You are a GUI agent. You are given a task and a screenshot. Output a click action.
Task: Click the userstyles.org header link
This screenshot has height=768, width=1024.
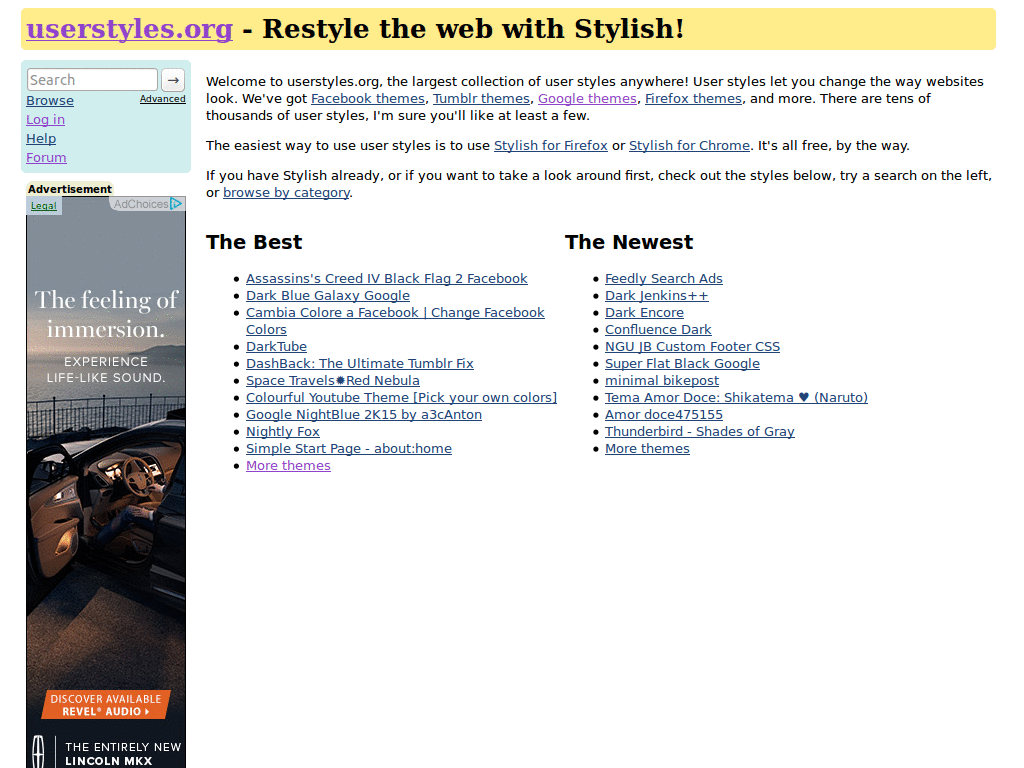pos(129,29)
